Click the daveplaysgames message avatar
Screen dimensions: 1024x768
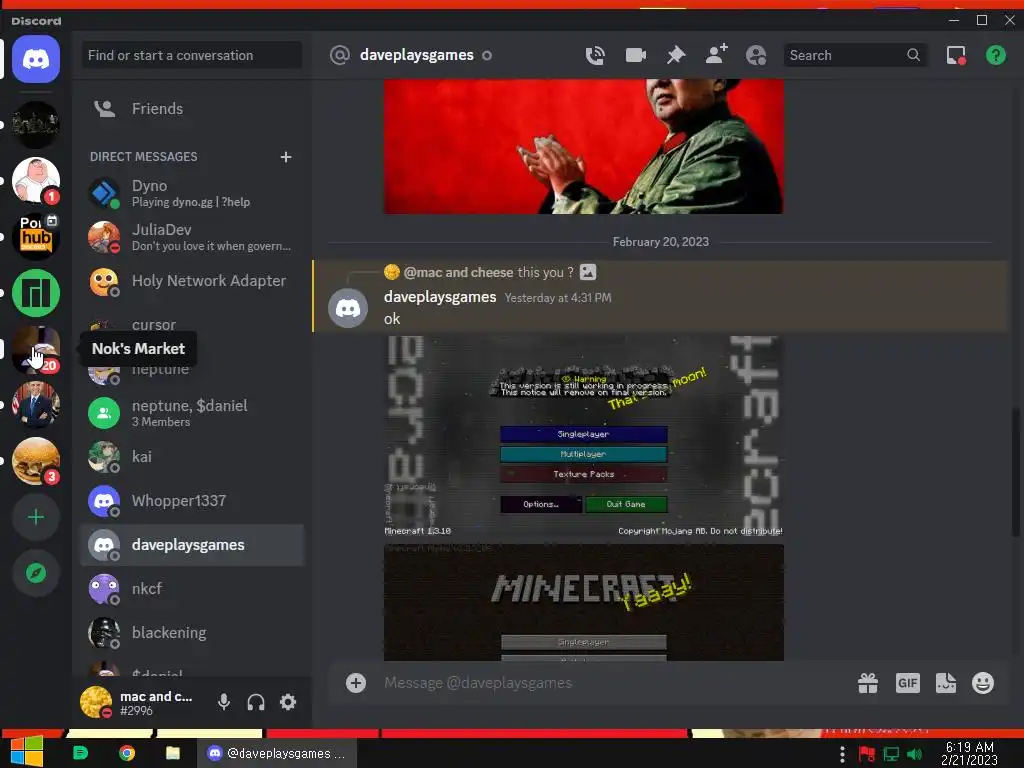[x=347, y=308]
